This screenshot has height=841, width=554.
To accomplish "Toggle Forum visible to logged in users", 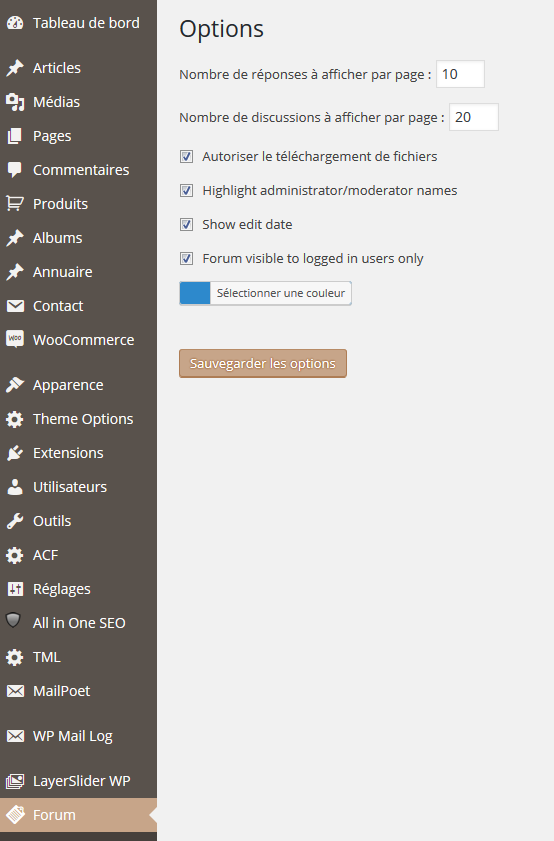I will [186, 259].
